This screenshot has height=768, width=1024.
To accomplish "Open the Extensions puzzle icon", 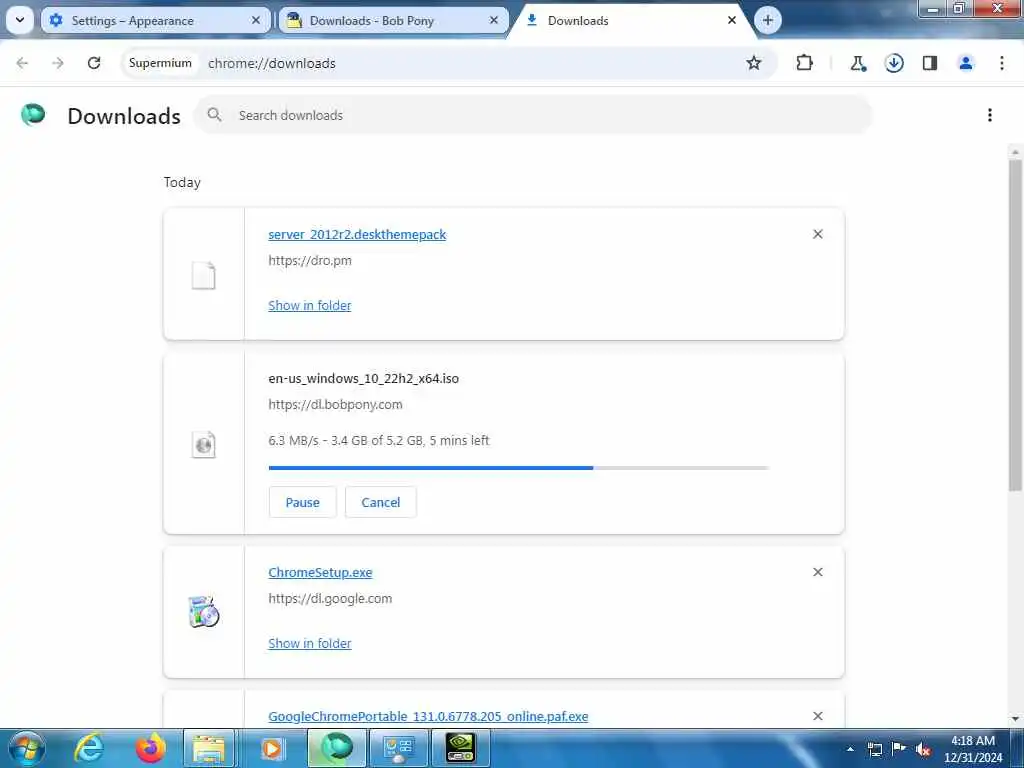I will point(805,63).
